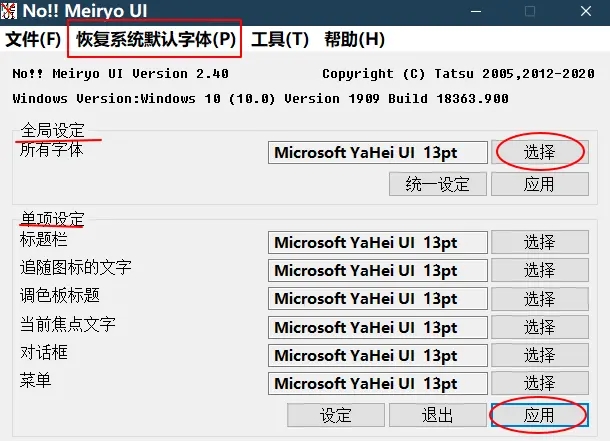Click 选择 button for 对话框

(x=540, y=355)
